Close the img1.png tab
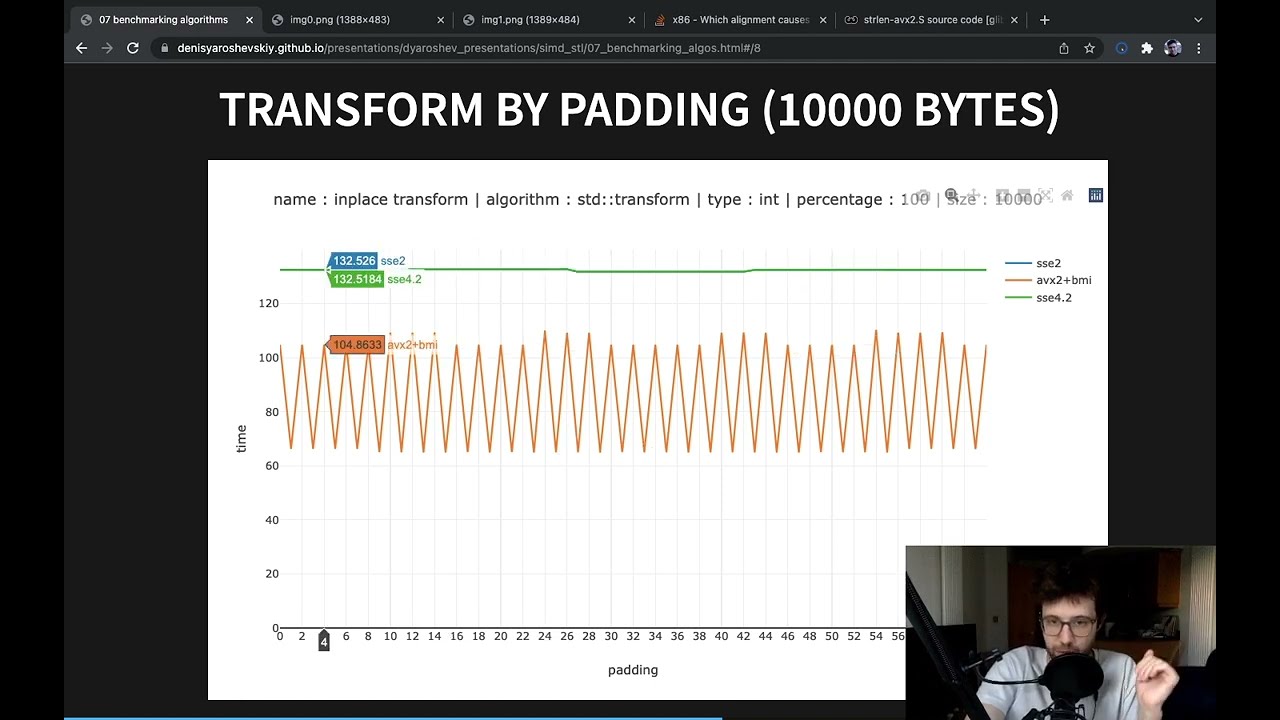 [632, 20]
